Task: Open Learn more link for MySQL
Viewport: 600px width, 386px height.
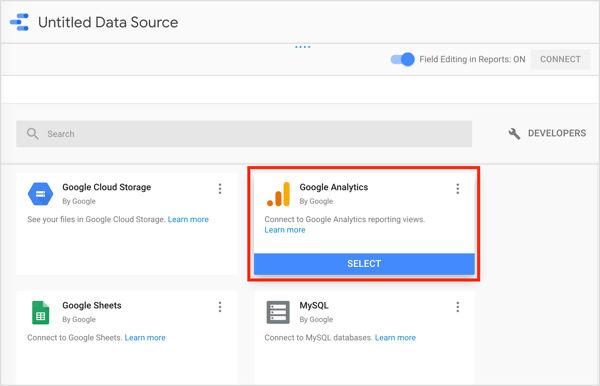Action: click(x=395, y=337)
